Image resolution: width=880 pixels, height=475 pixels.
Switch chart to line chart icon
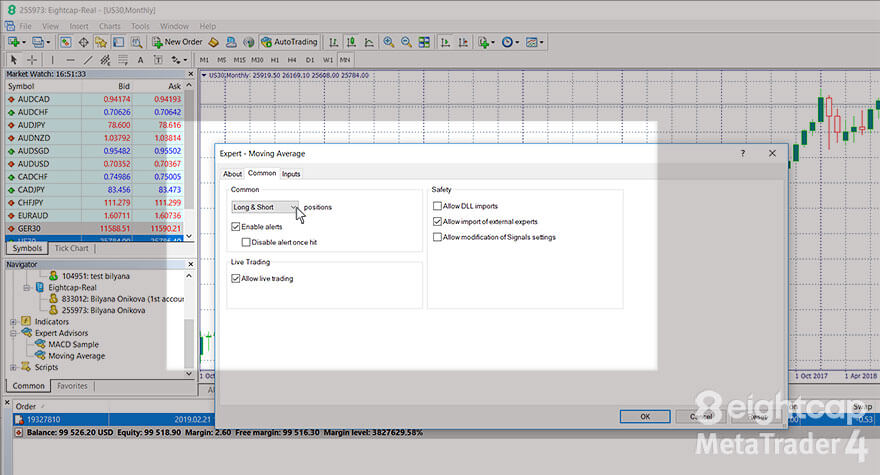click(369, 42)
